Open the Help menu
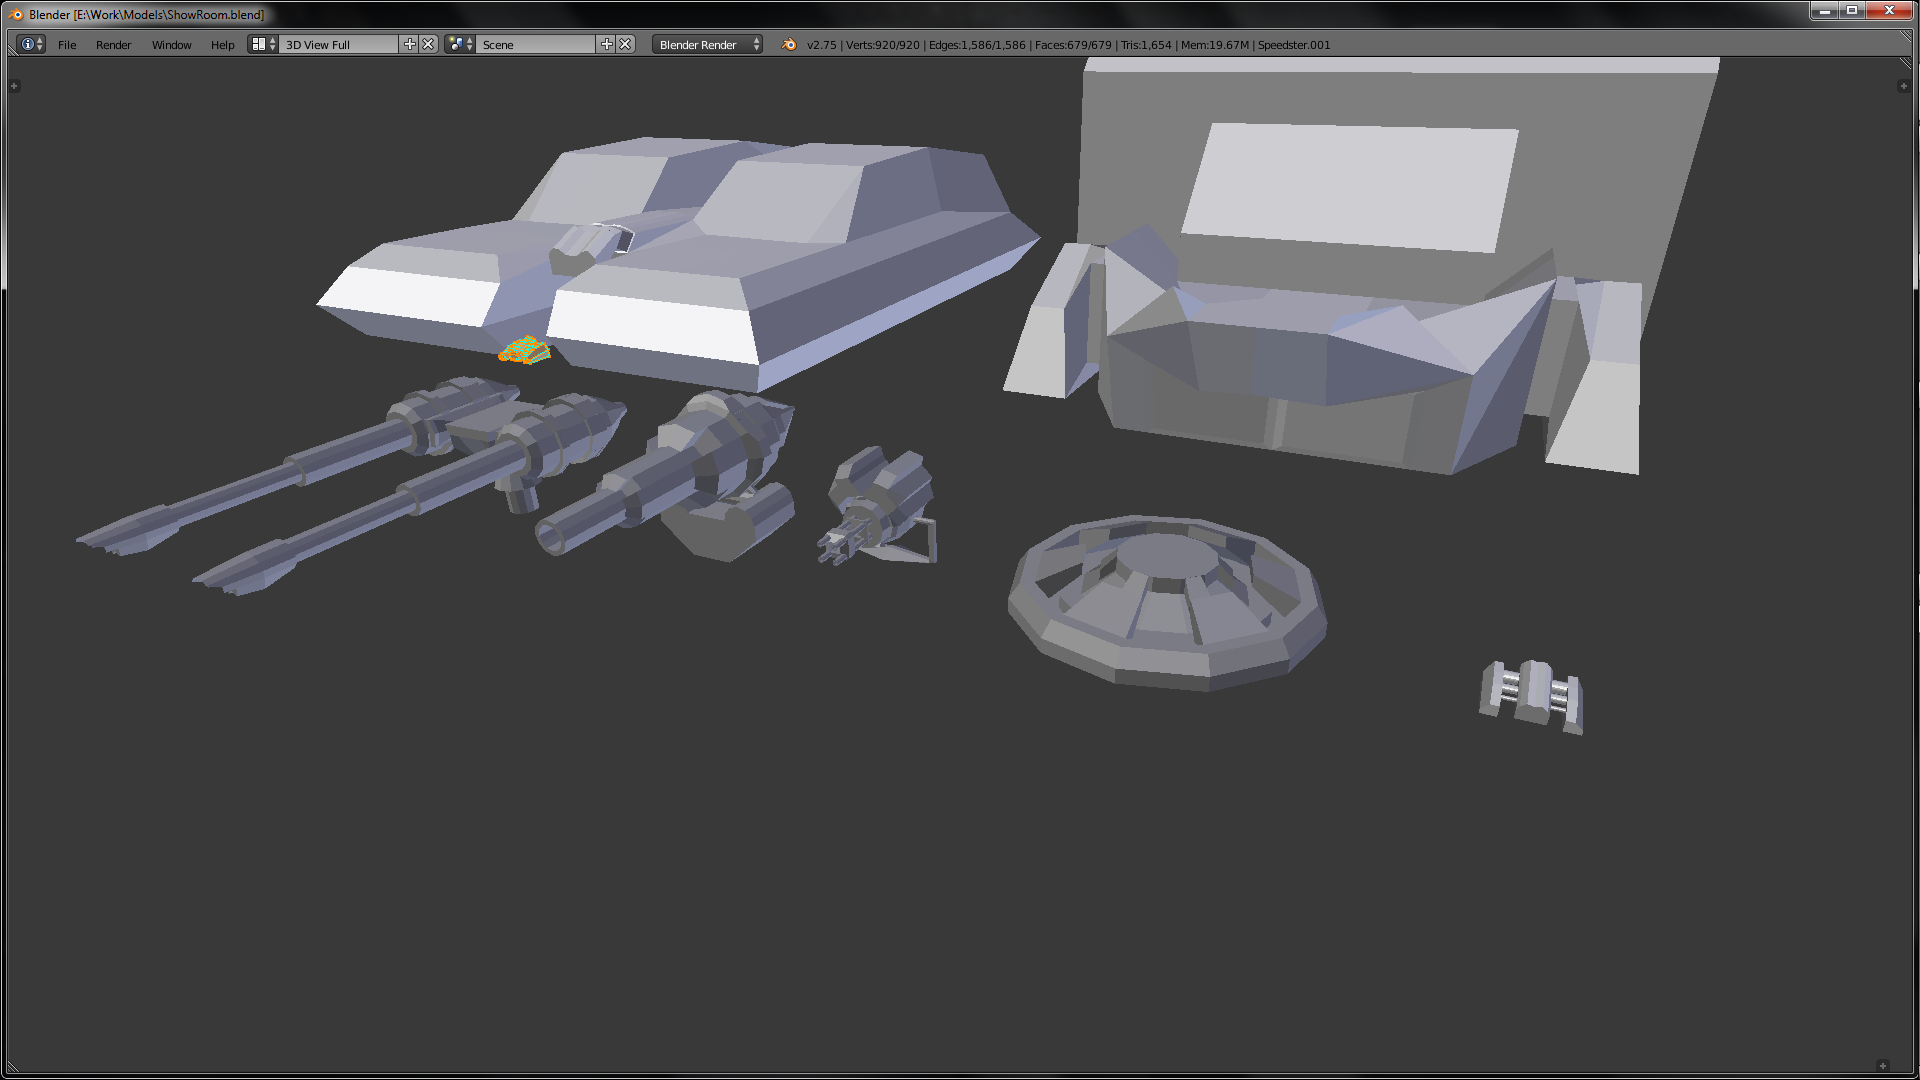1920x1080 pixels. (x=222, y=45)
